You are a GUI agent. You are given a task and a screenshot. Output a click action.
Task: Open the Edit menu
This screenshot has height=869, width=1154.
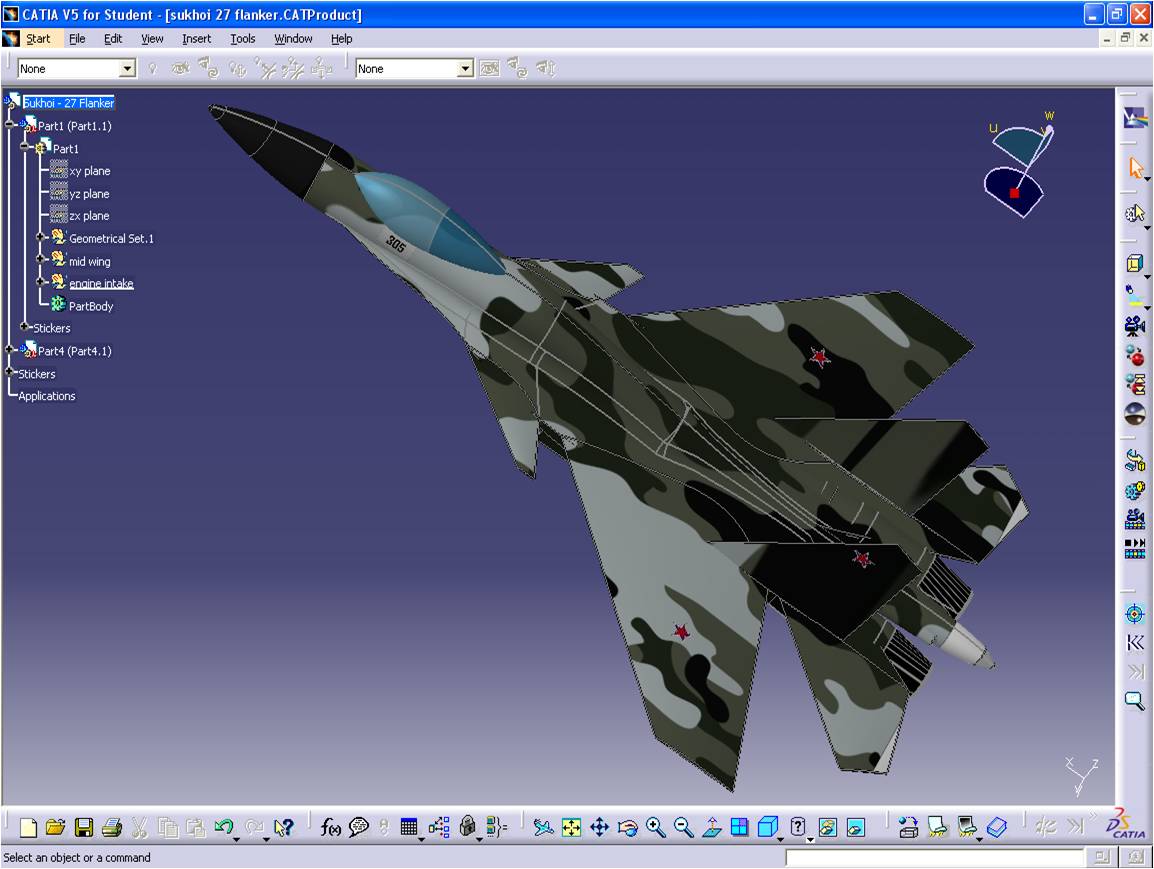(113, 38)
